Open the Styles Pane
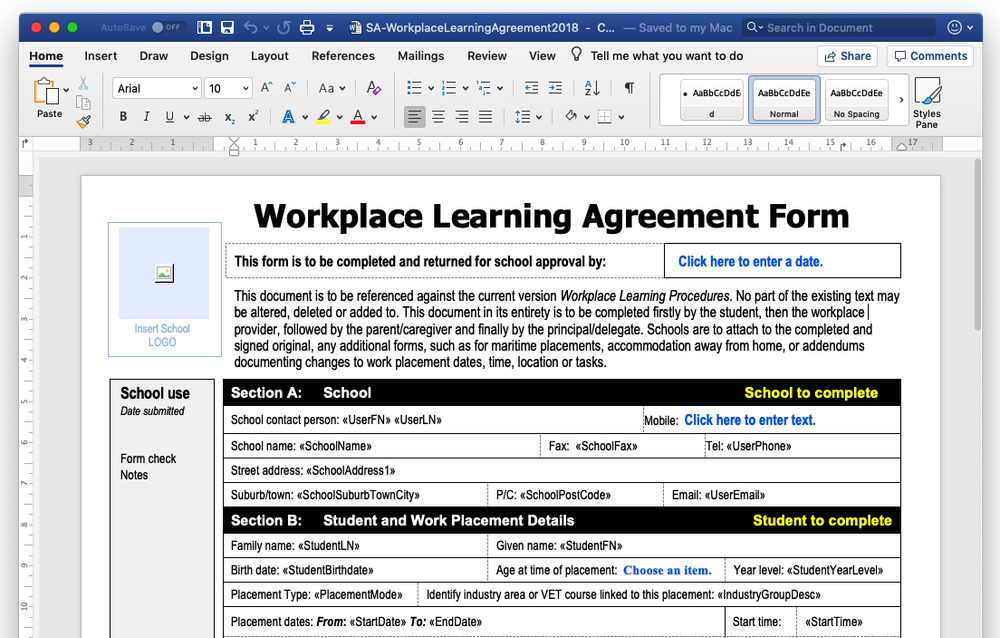The width and height of the screenshot is (1000, 638). click(927, 102)
